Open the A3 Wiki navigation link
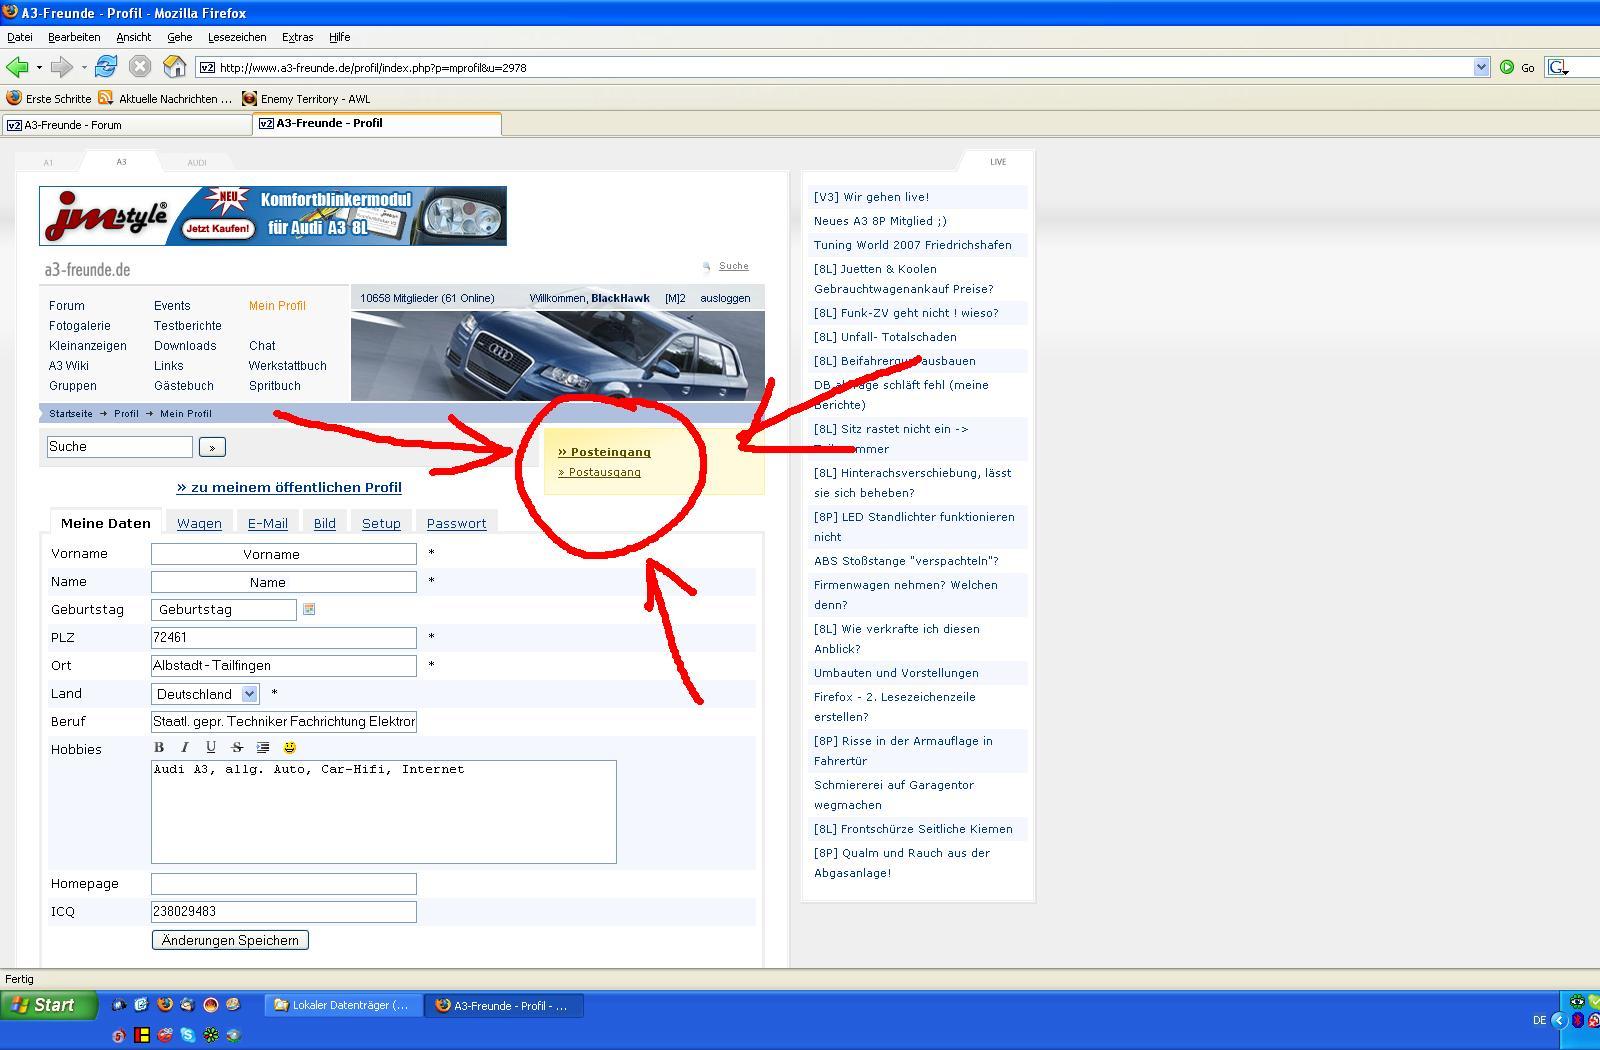The height and width of the screenshot is (1050, 1600). coord(69,366)
